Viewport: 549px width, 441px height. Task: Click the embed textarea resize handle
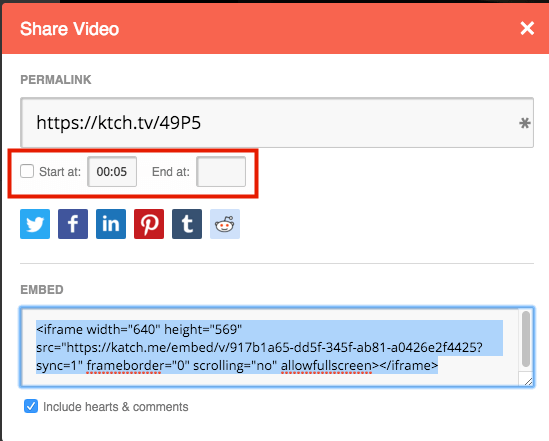pos(528,382)
